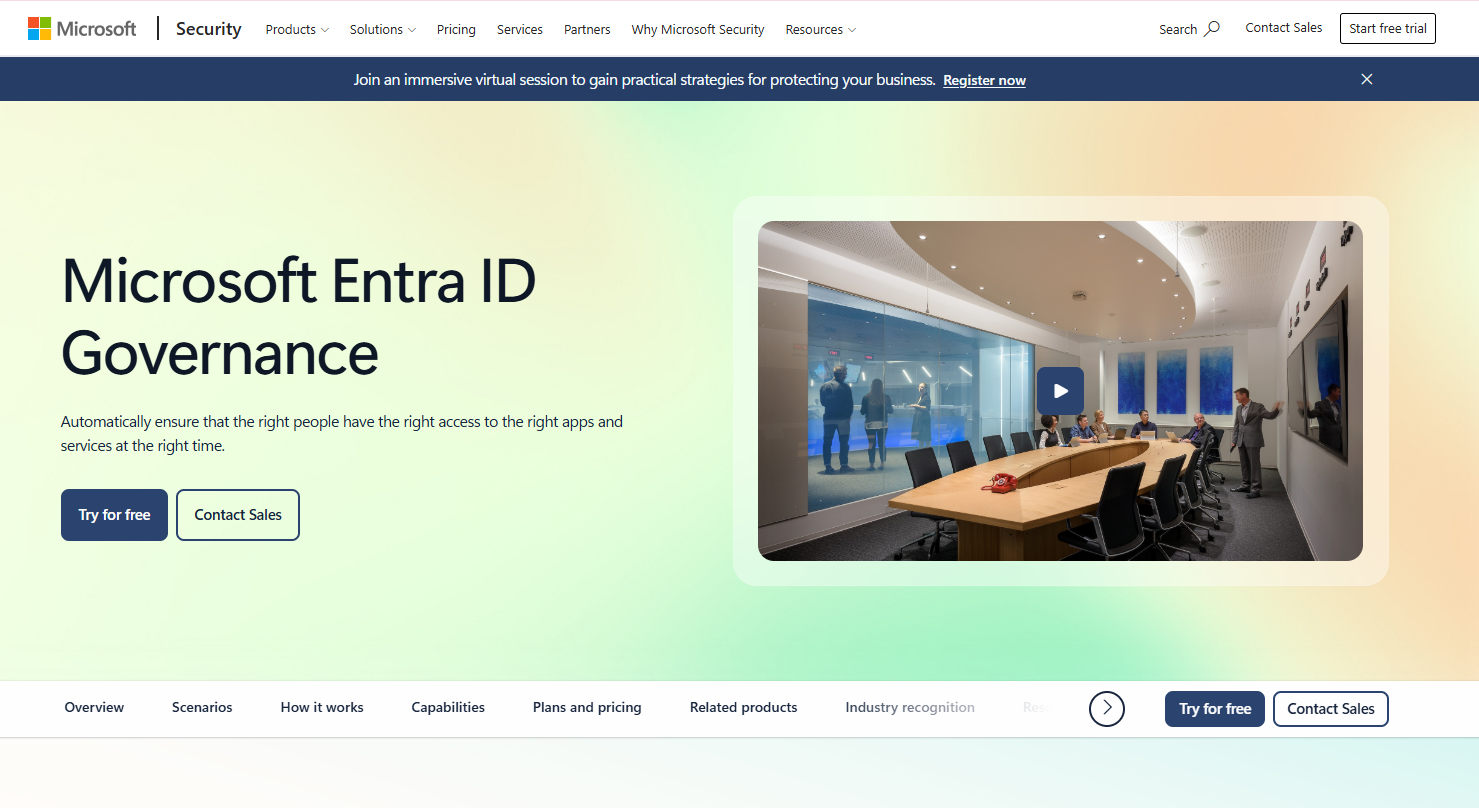Select the How it works tab
The height and width of the screenshot is (808, 1479).
click(x=322, y=707)
